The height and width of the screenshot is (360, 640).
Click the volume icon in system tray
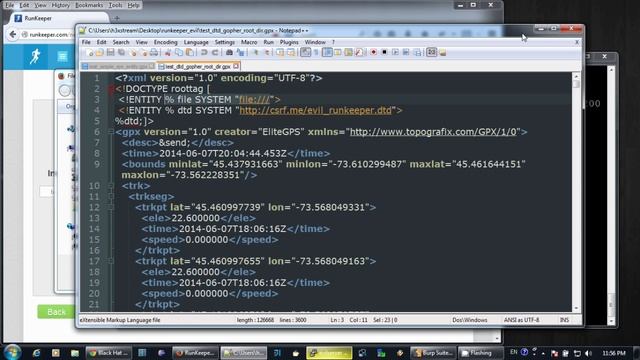[x=588, y=353]
